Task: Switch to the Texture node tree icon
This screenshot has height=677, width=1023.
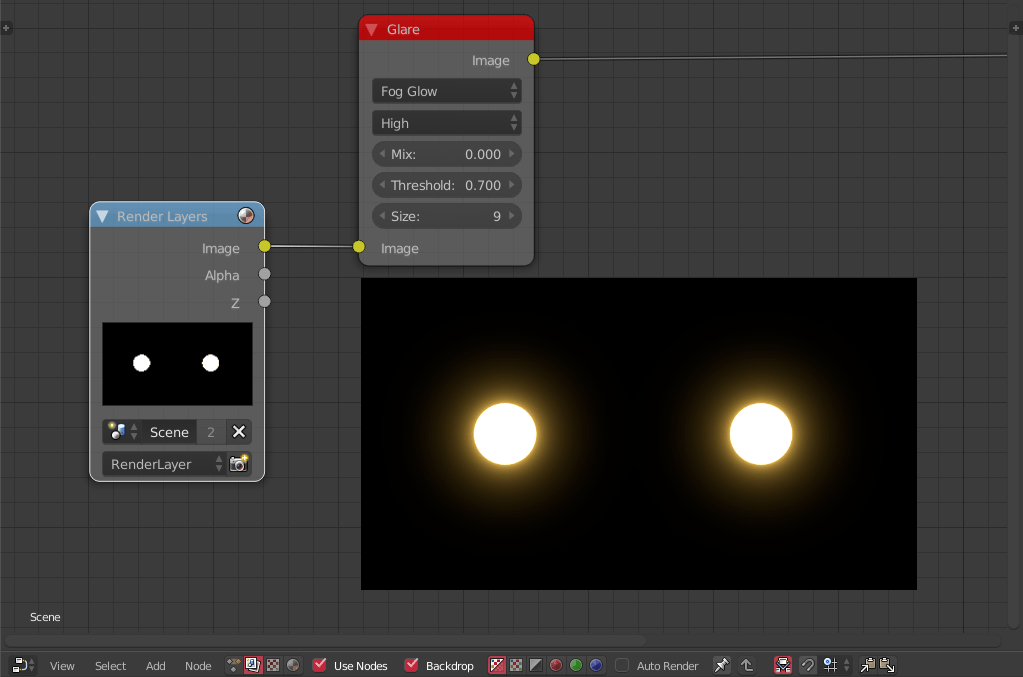Action: pyautogui.click(x=271, y=664)
